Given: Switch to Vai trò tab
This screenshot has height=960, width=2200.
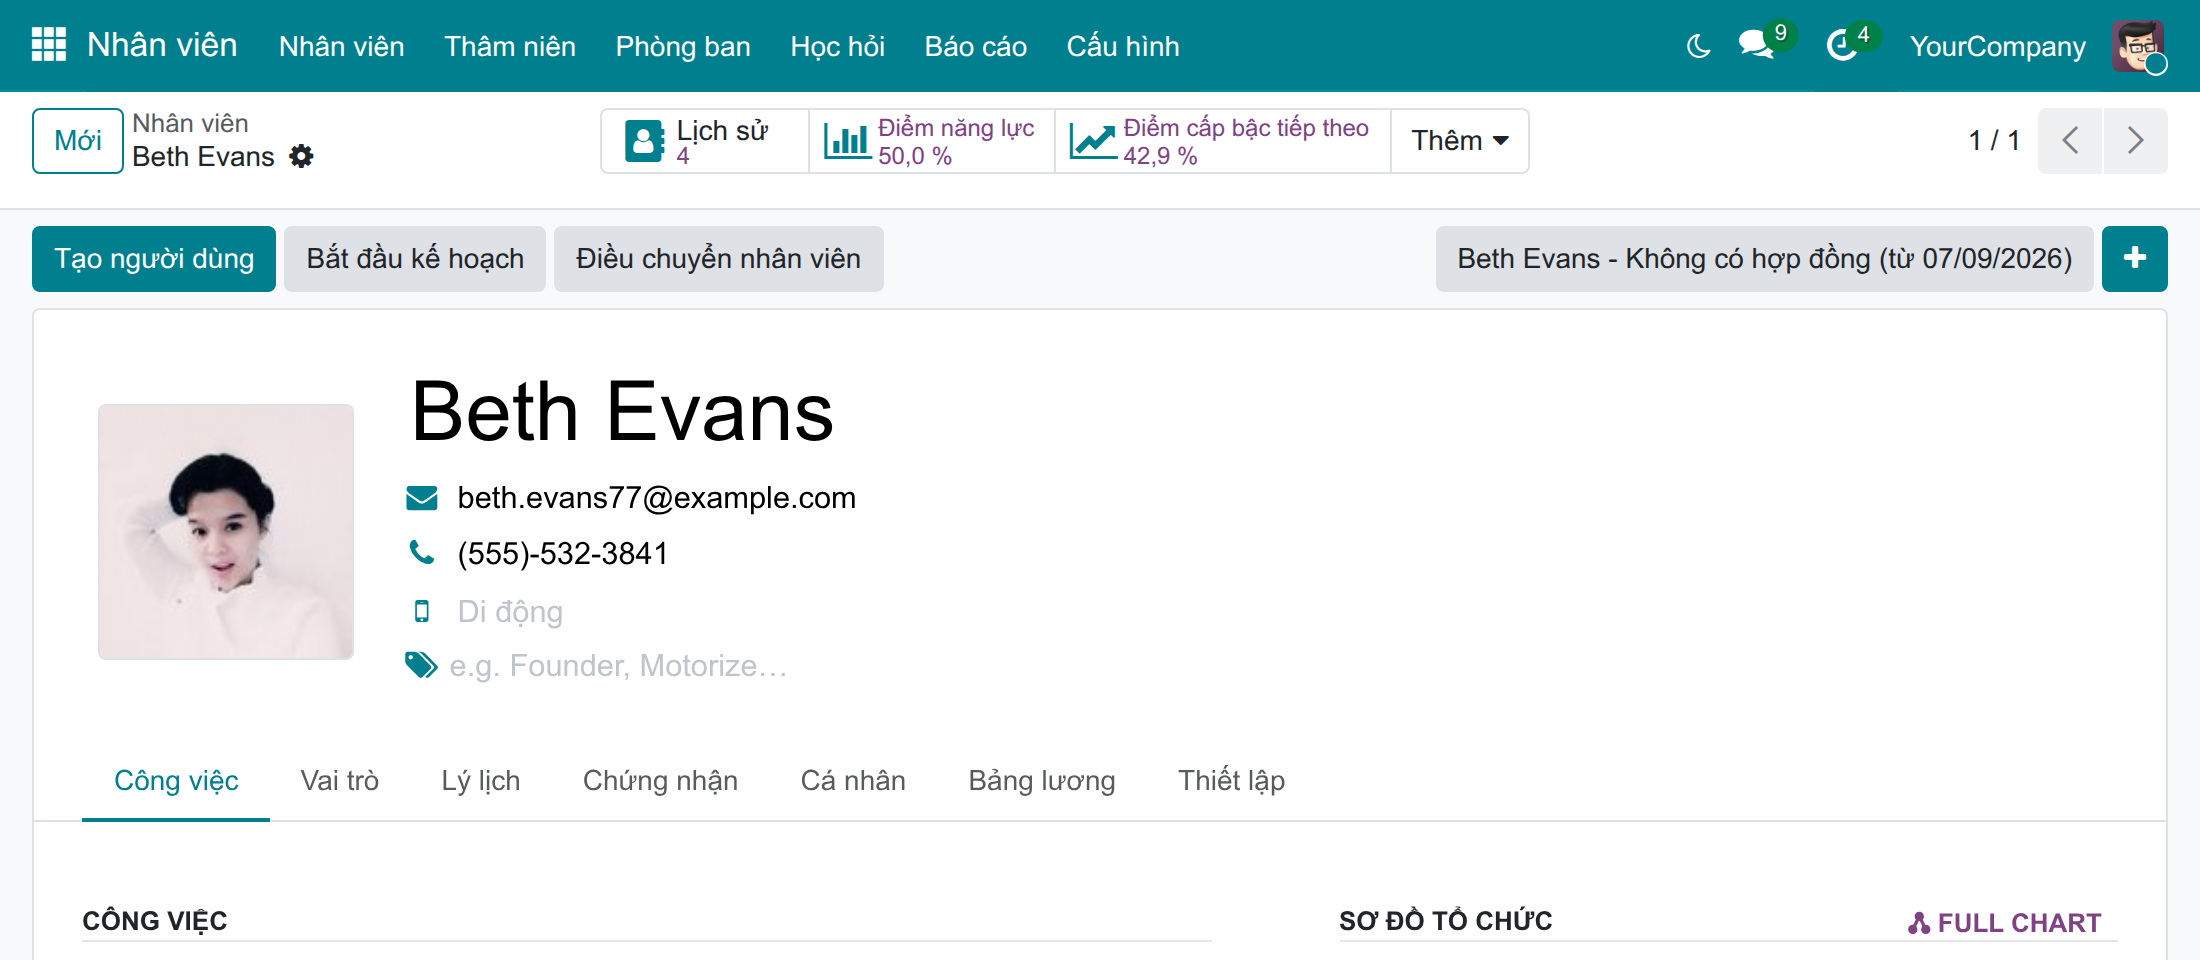Looking at the screenshot, I should (x=340, y=781).
